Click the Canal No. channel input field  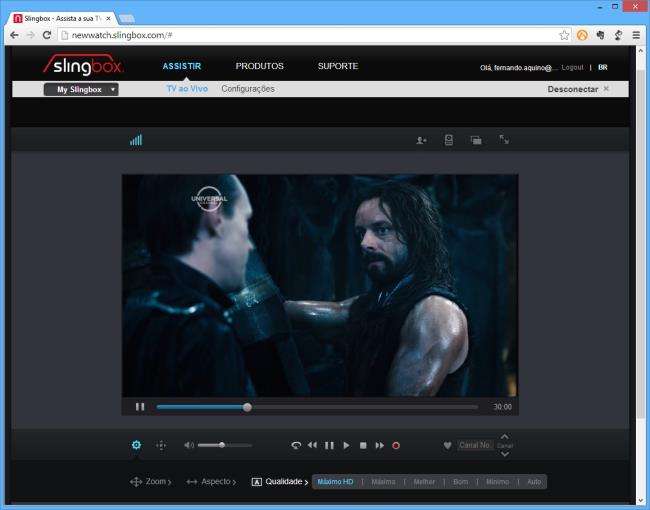click(475, 445)
